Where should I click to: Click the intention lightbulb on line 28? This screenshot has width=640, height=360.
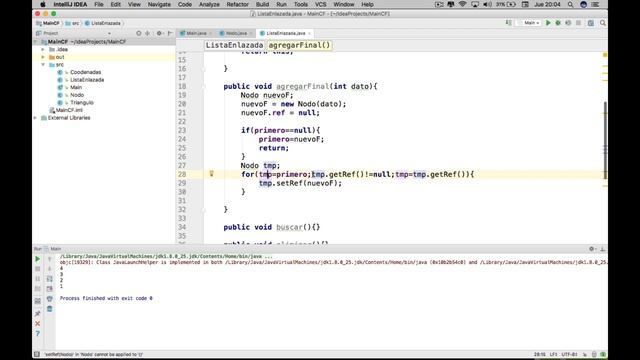pyautogui.click(x=211, y=174)
